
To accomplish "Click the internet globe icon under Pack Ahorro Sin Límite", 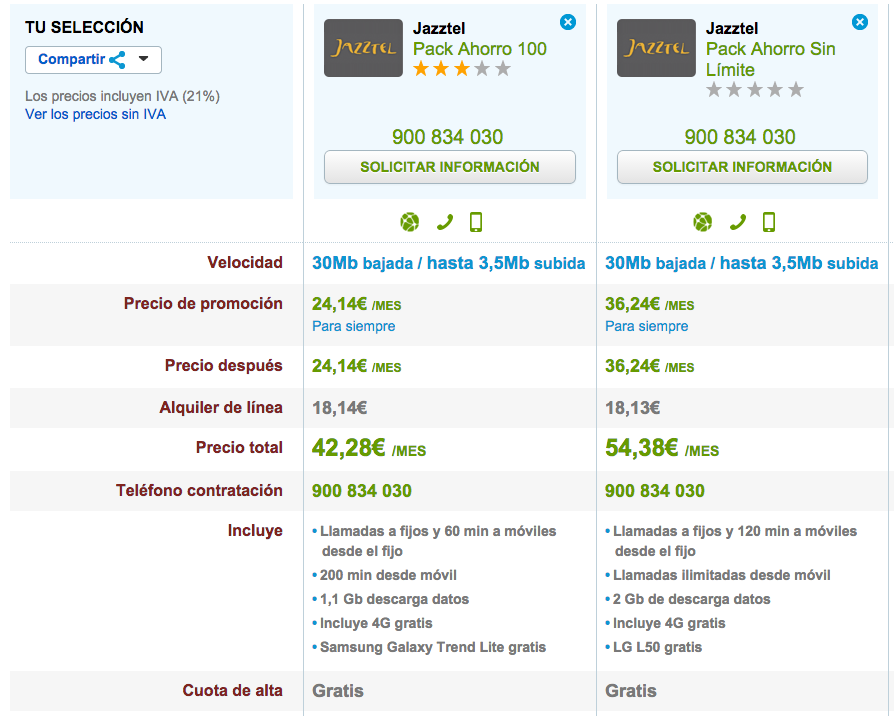I will (702, 222).
